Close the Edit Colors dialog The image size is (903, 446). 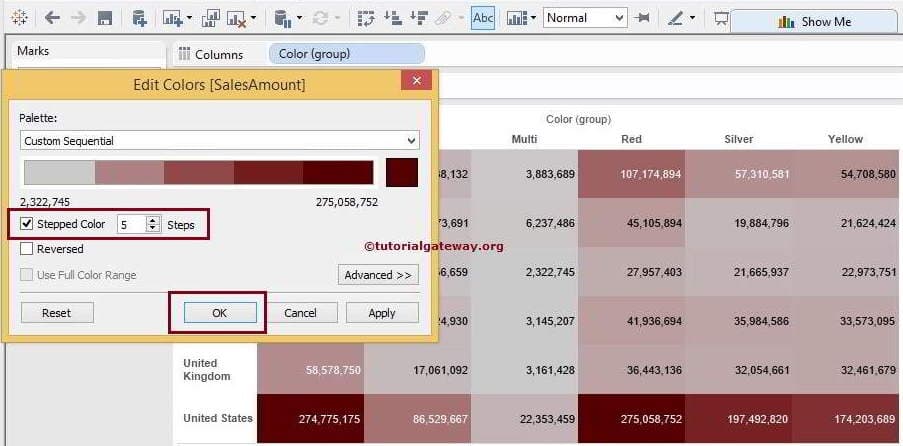coord(416,80)
